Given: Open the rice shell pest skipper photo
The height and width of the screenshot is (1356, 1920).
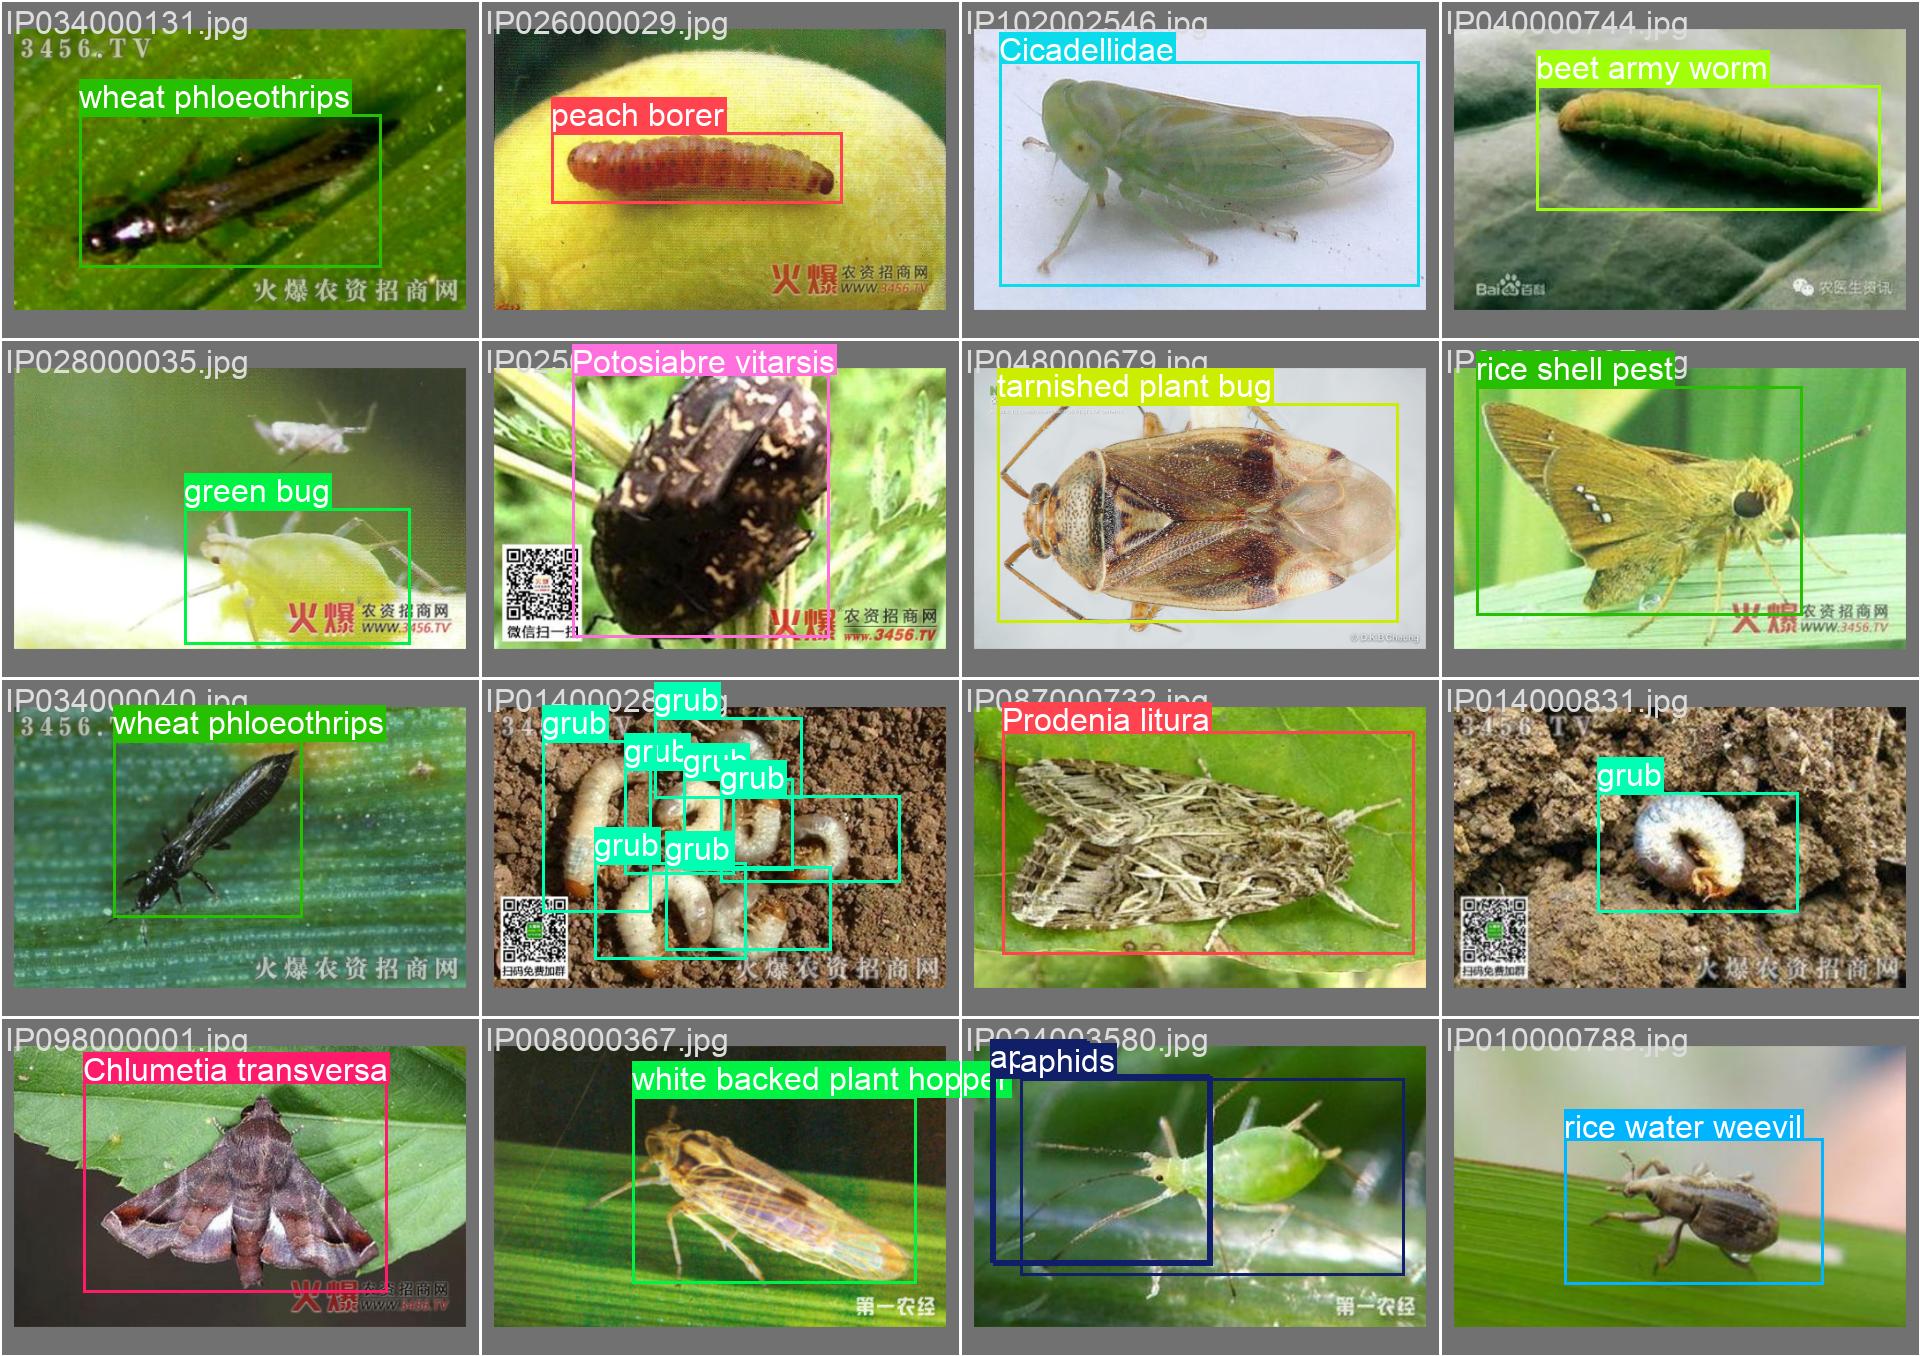Looking at the screenshot, I should point(1680,508).
